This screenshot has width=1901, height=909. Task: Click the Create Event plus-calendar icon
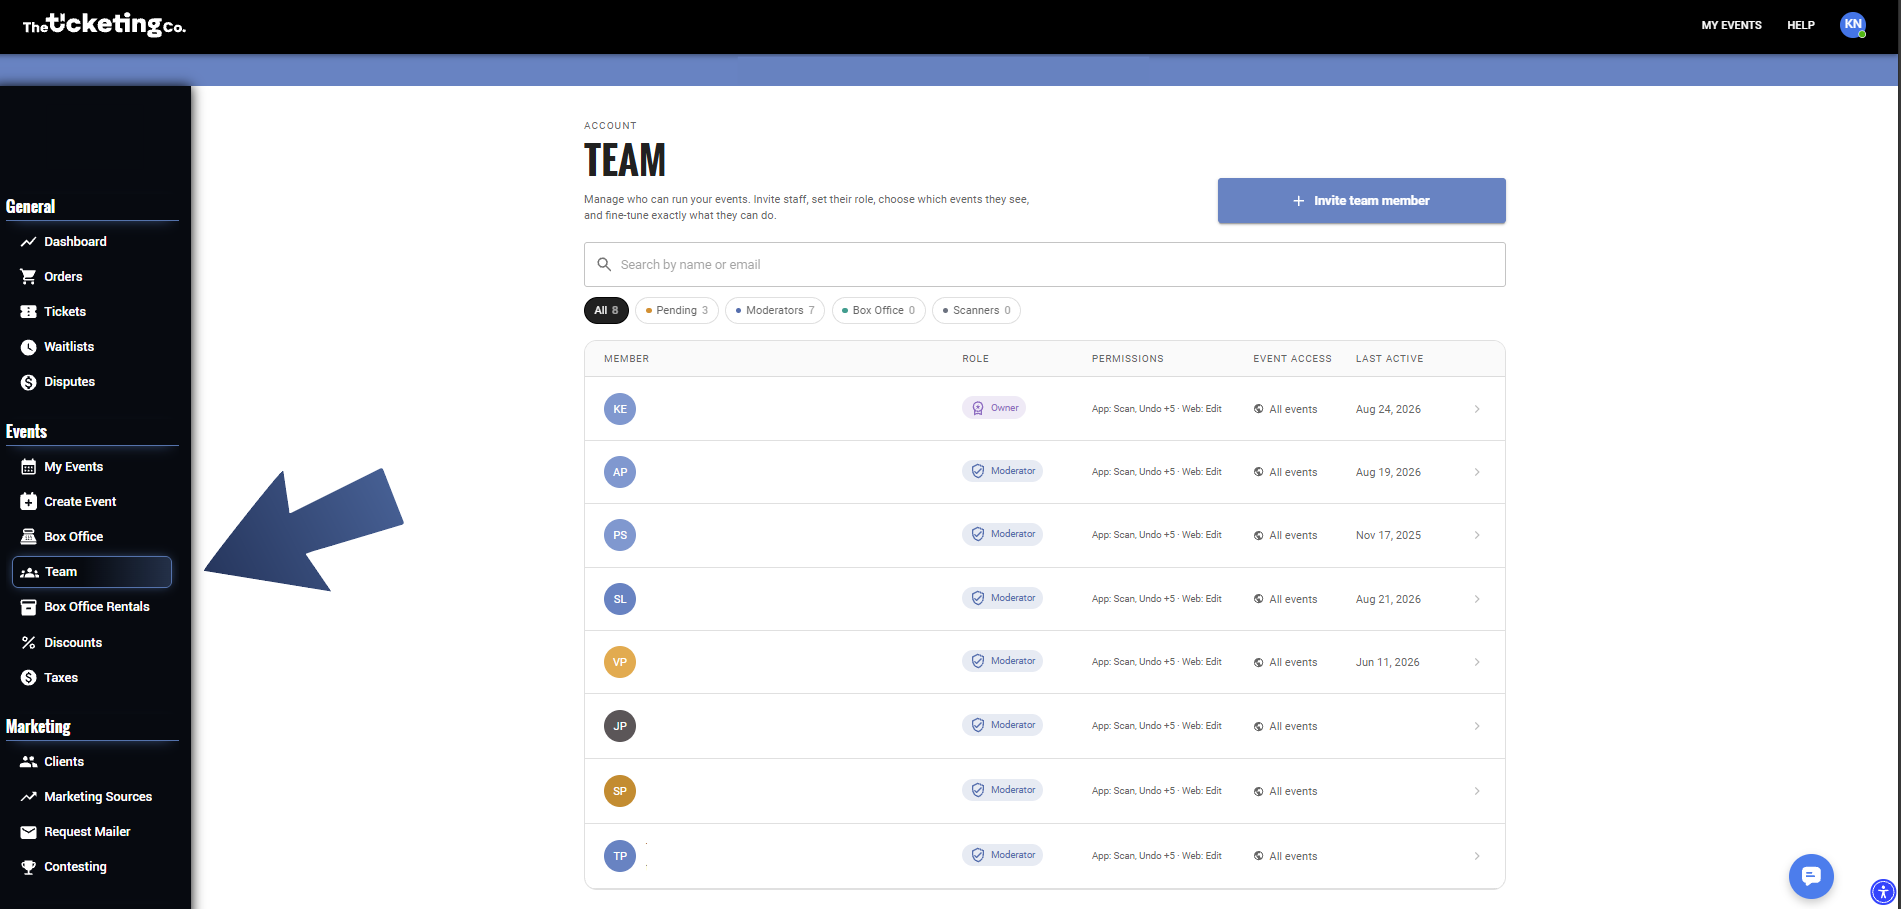click(28, 502)
